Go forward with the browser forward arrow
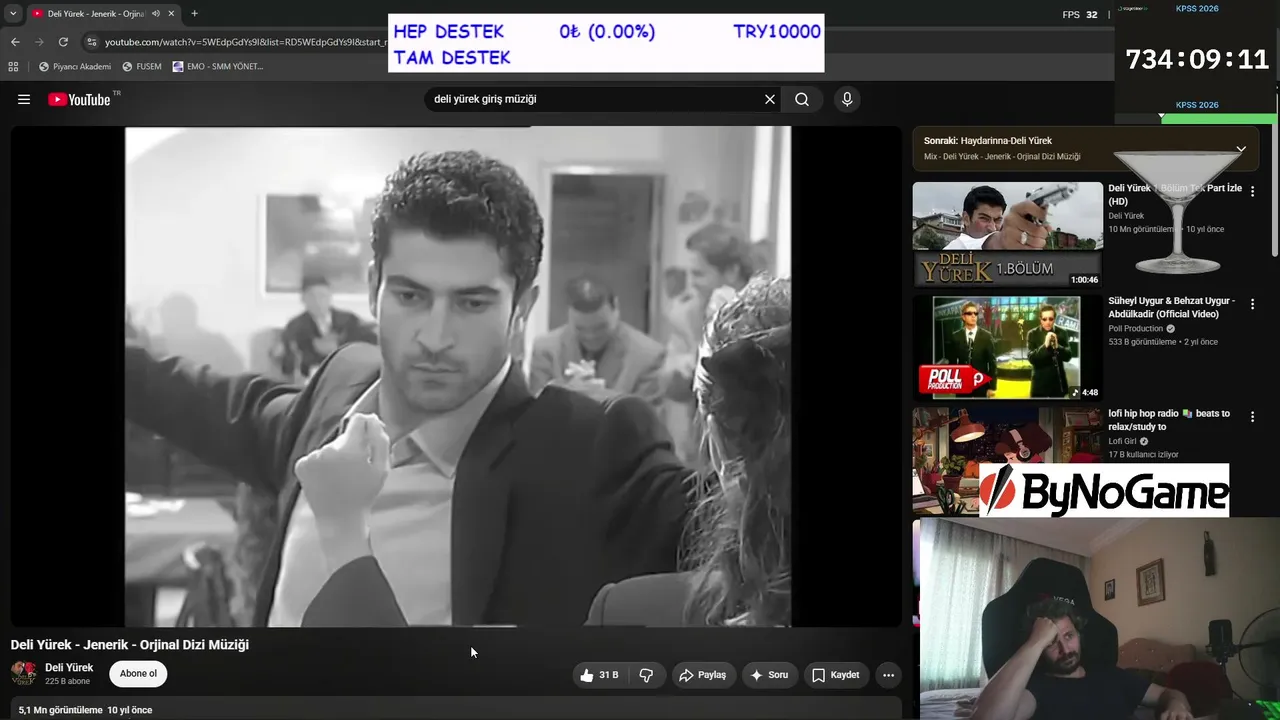 (39, 42)
